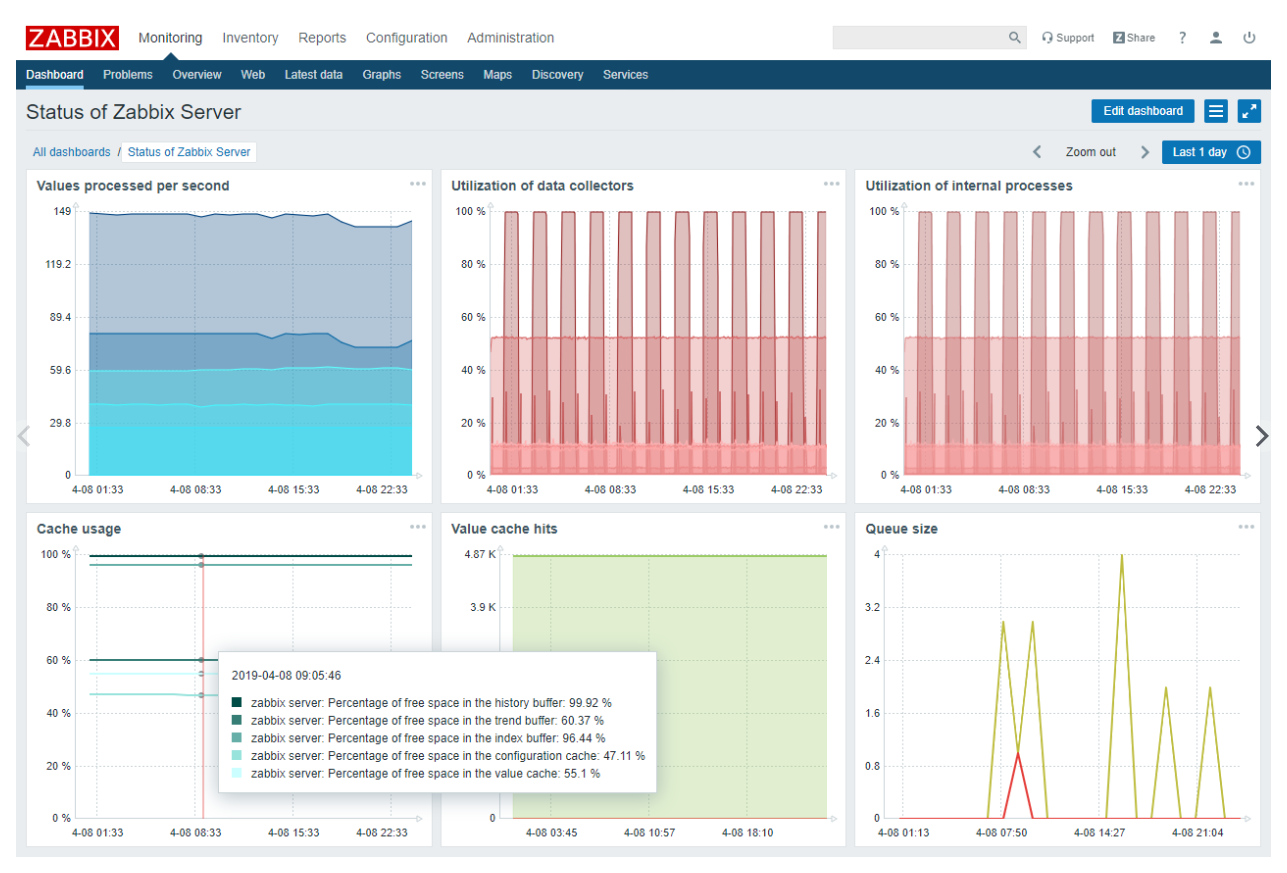Click value cache pale legend swatch
The width and height of the screenshot is (1287, 873).
click(x=237, y=774)
